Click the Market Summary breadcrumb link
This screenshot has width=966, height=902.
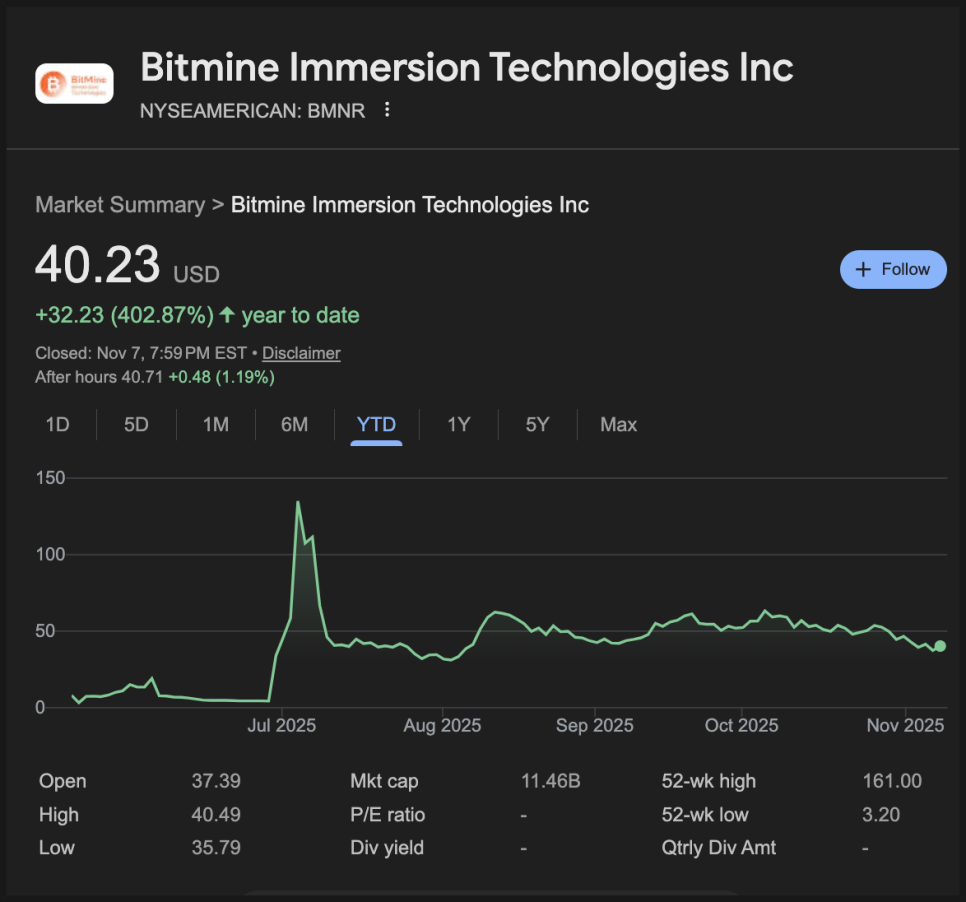pyautogui.click(x=119, y=205)
